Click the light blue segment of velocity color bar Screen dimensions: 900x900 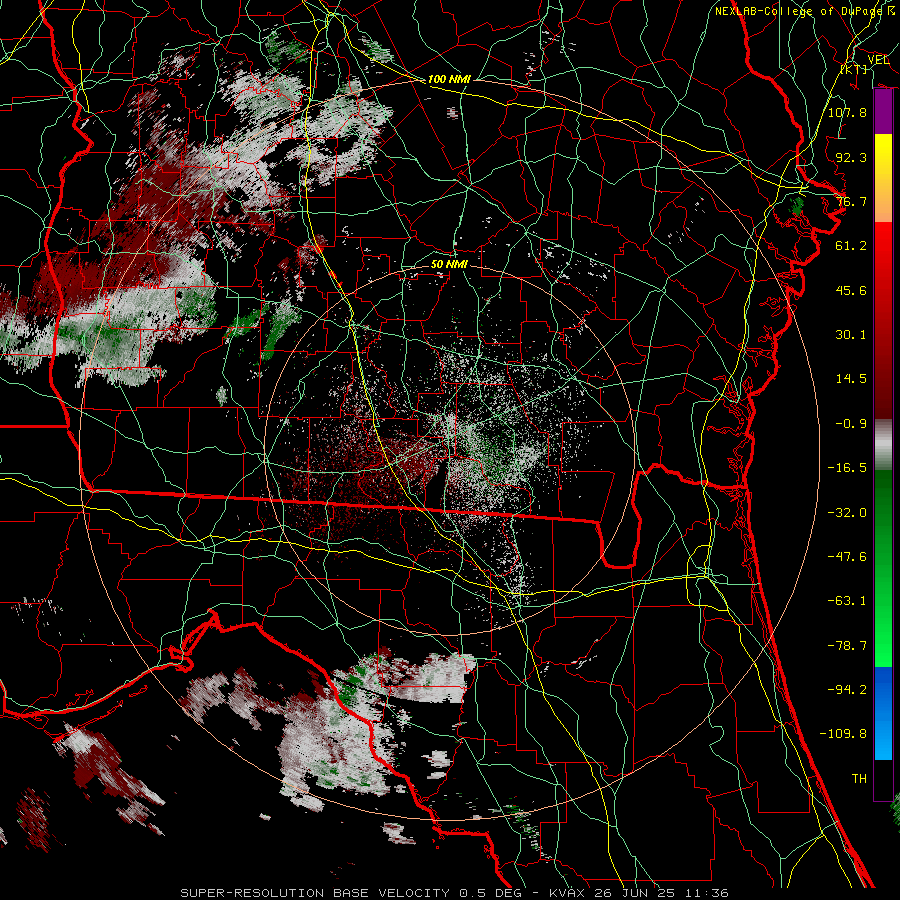[x=883, y=713]
